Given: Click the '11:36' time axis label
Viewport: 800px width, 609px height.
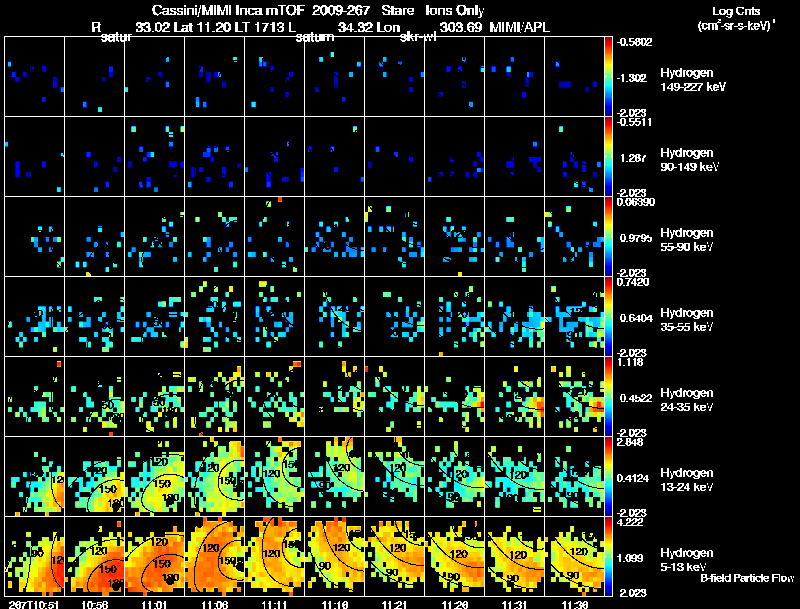Looking at the screenshot, I should 575,605.
